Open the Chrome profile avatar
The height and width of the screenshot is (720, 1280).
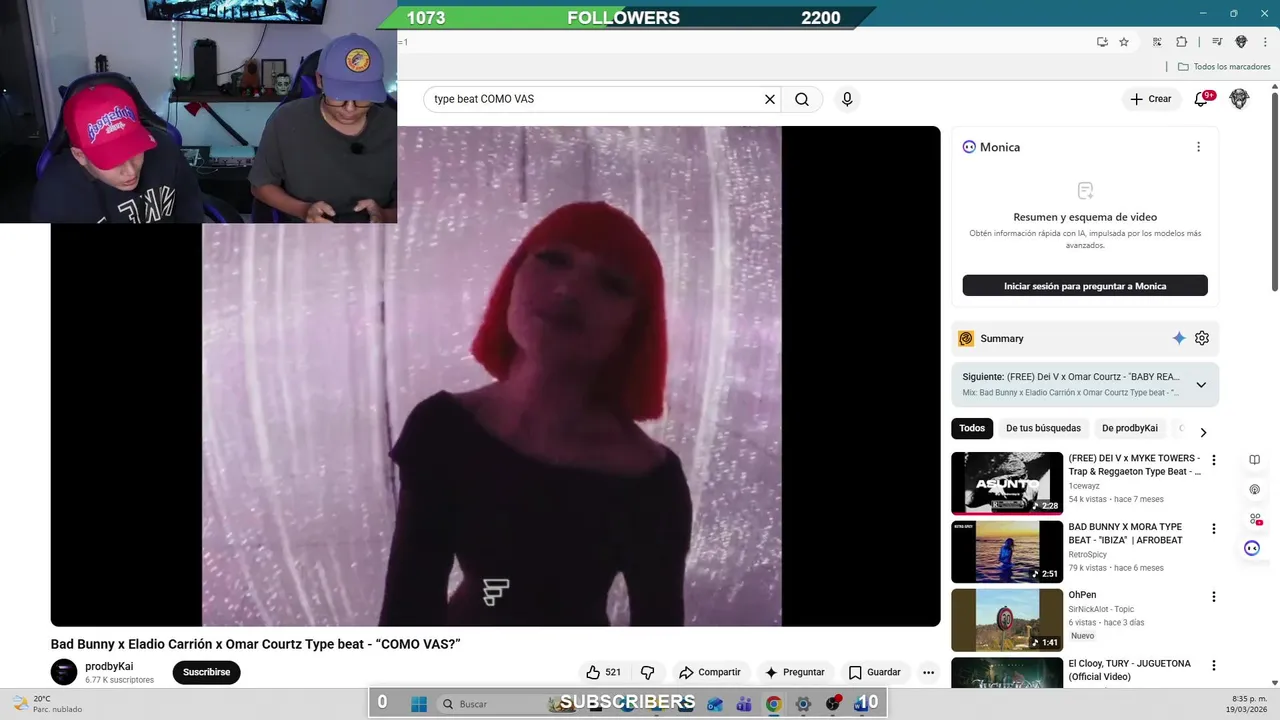[1241, 42]
